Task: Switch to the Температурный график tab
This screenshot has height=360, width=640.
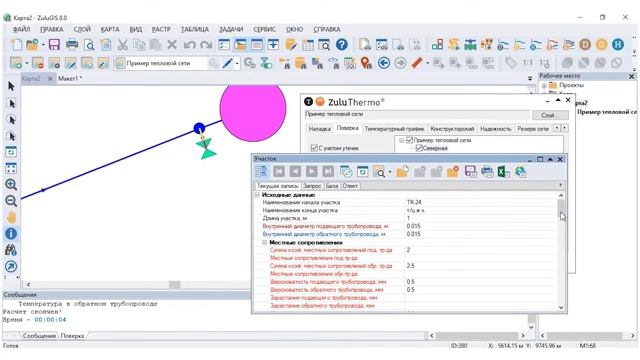Action: point(394,129)
